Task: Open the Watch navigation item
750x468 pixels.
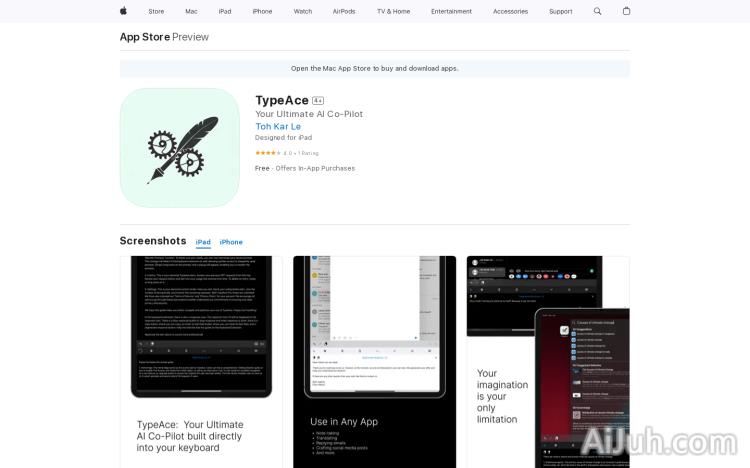Action: click(302, 11)
